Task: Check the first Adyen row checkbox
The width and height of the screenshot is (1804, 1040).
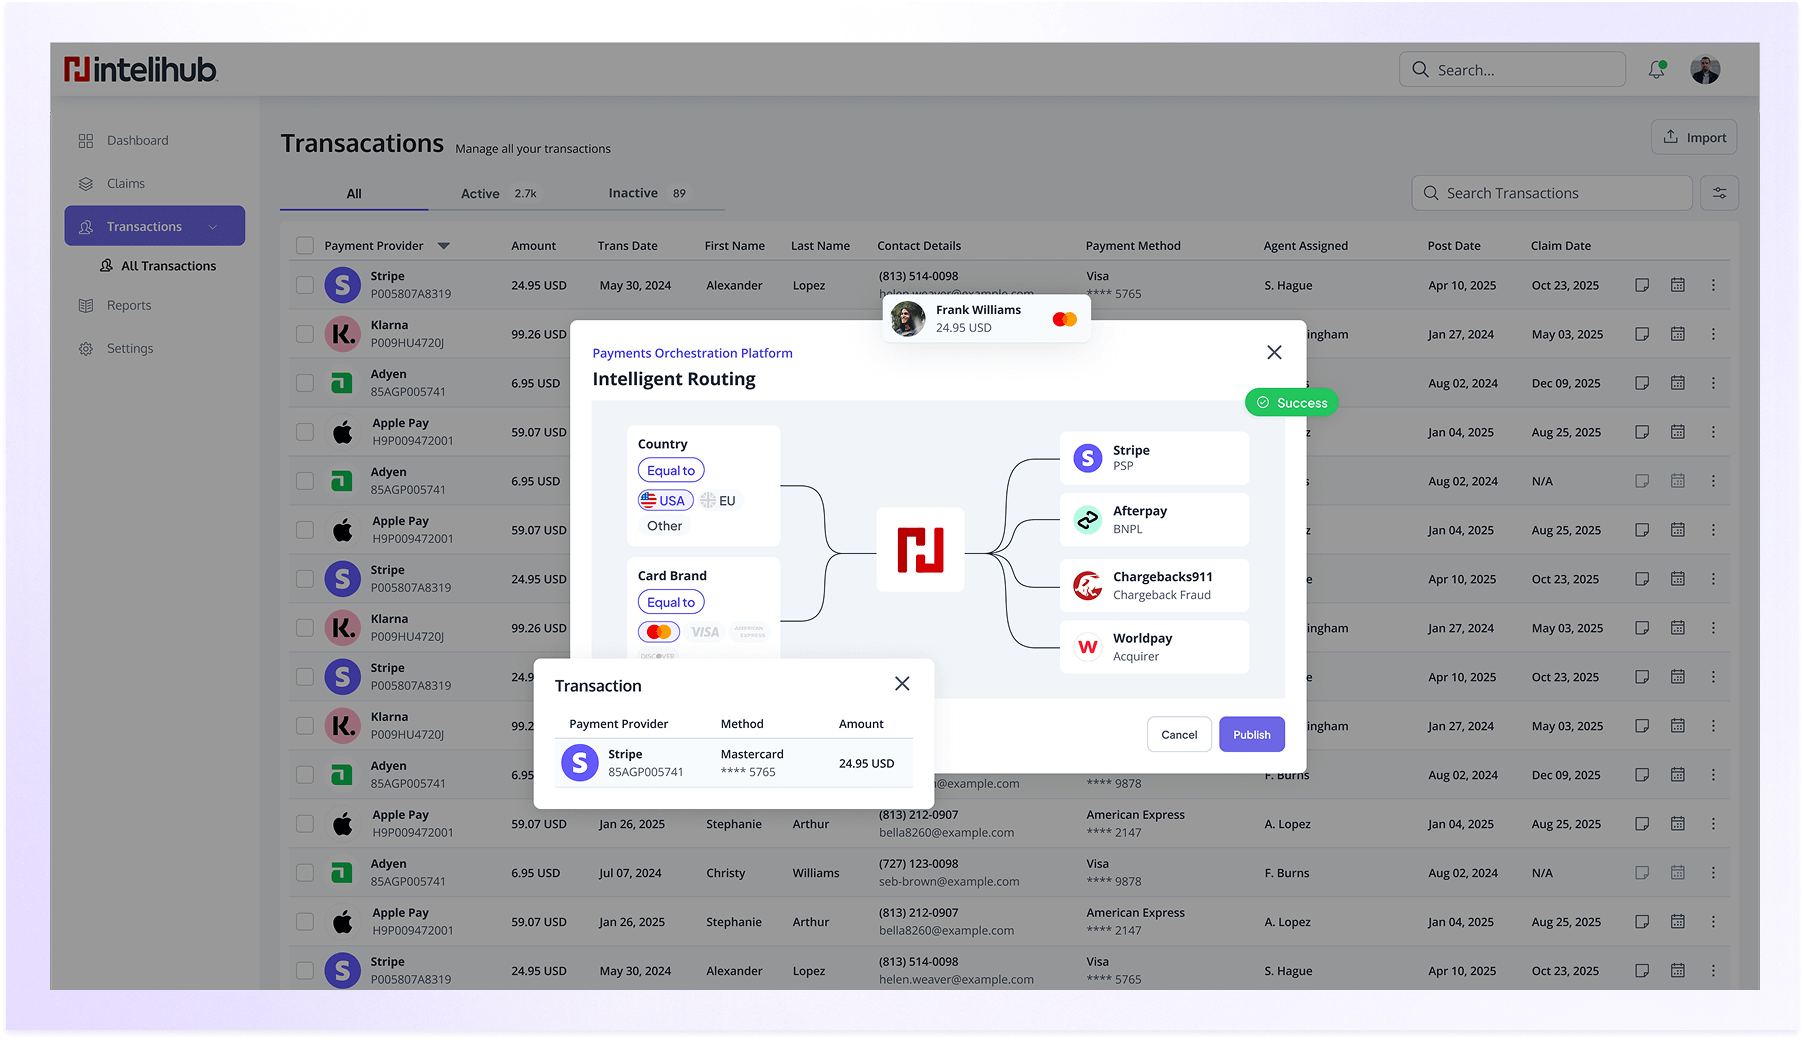Action: tap(305, 383)
